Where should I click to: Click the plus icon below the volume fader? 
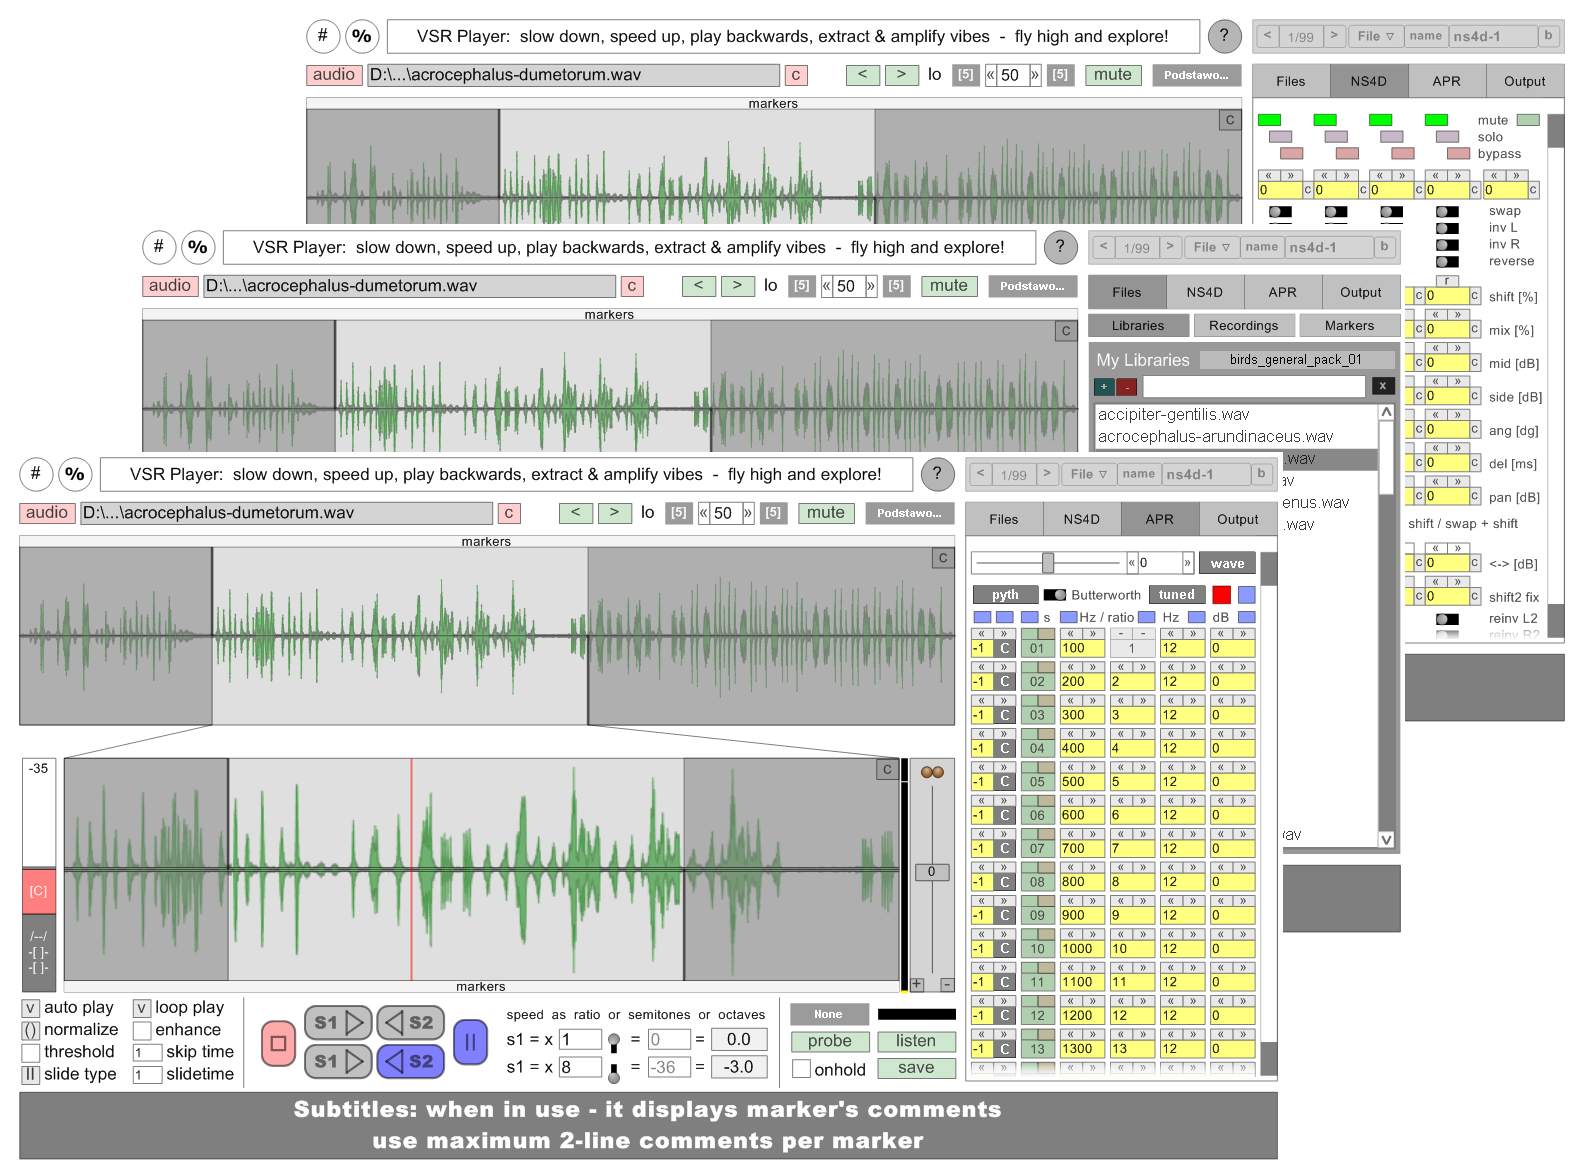tap(916, 984)
